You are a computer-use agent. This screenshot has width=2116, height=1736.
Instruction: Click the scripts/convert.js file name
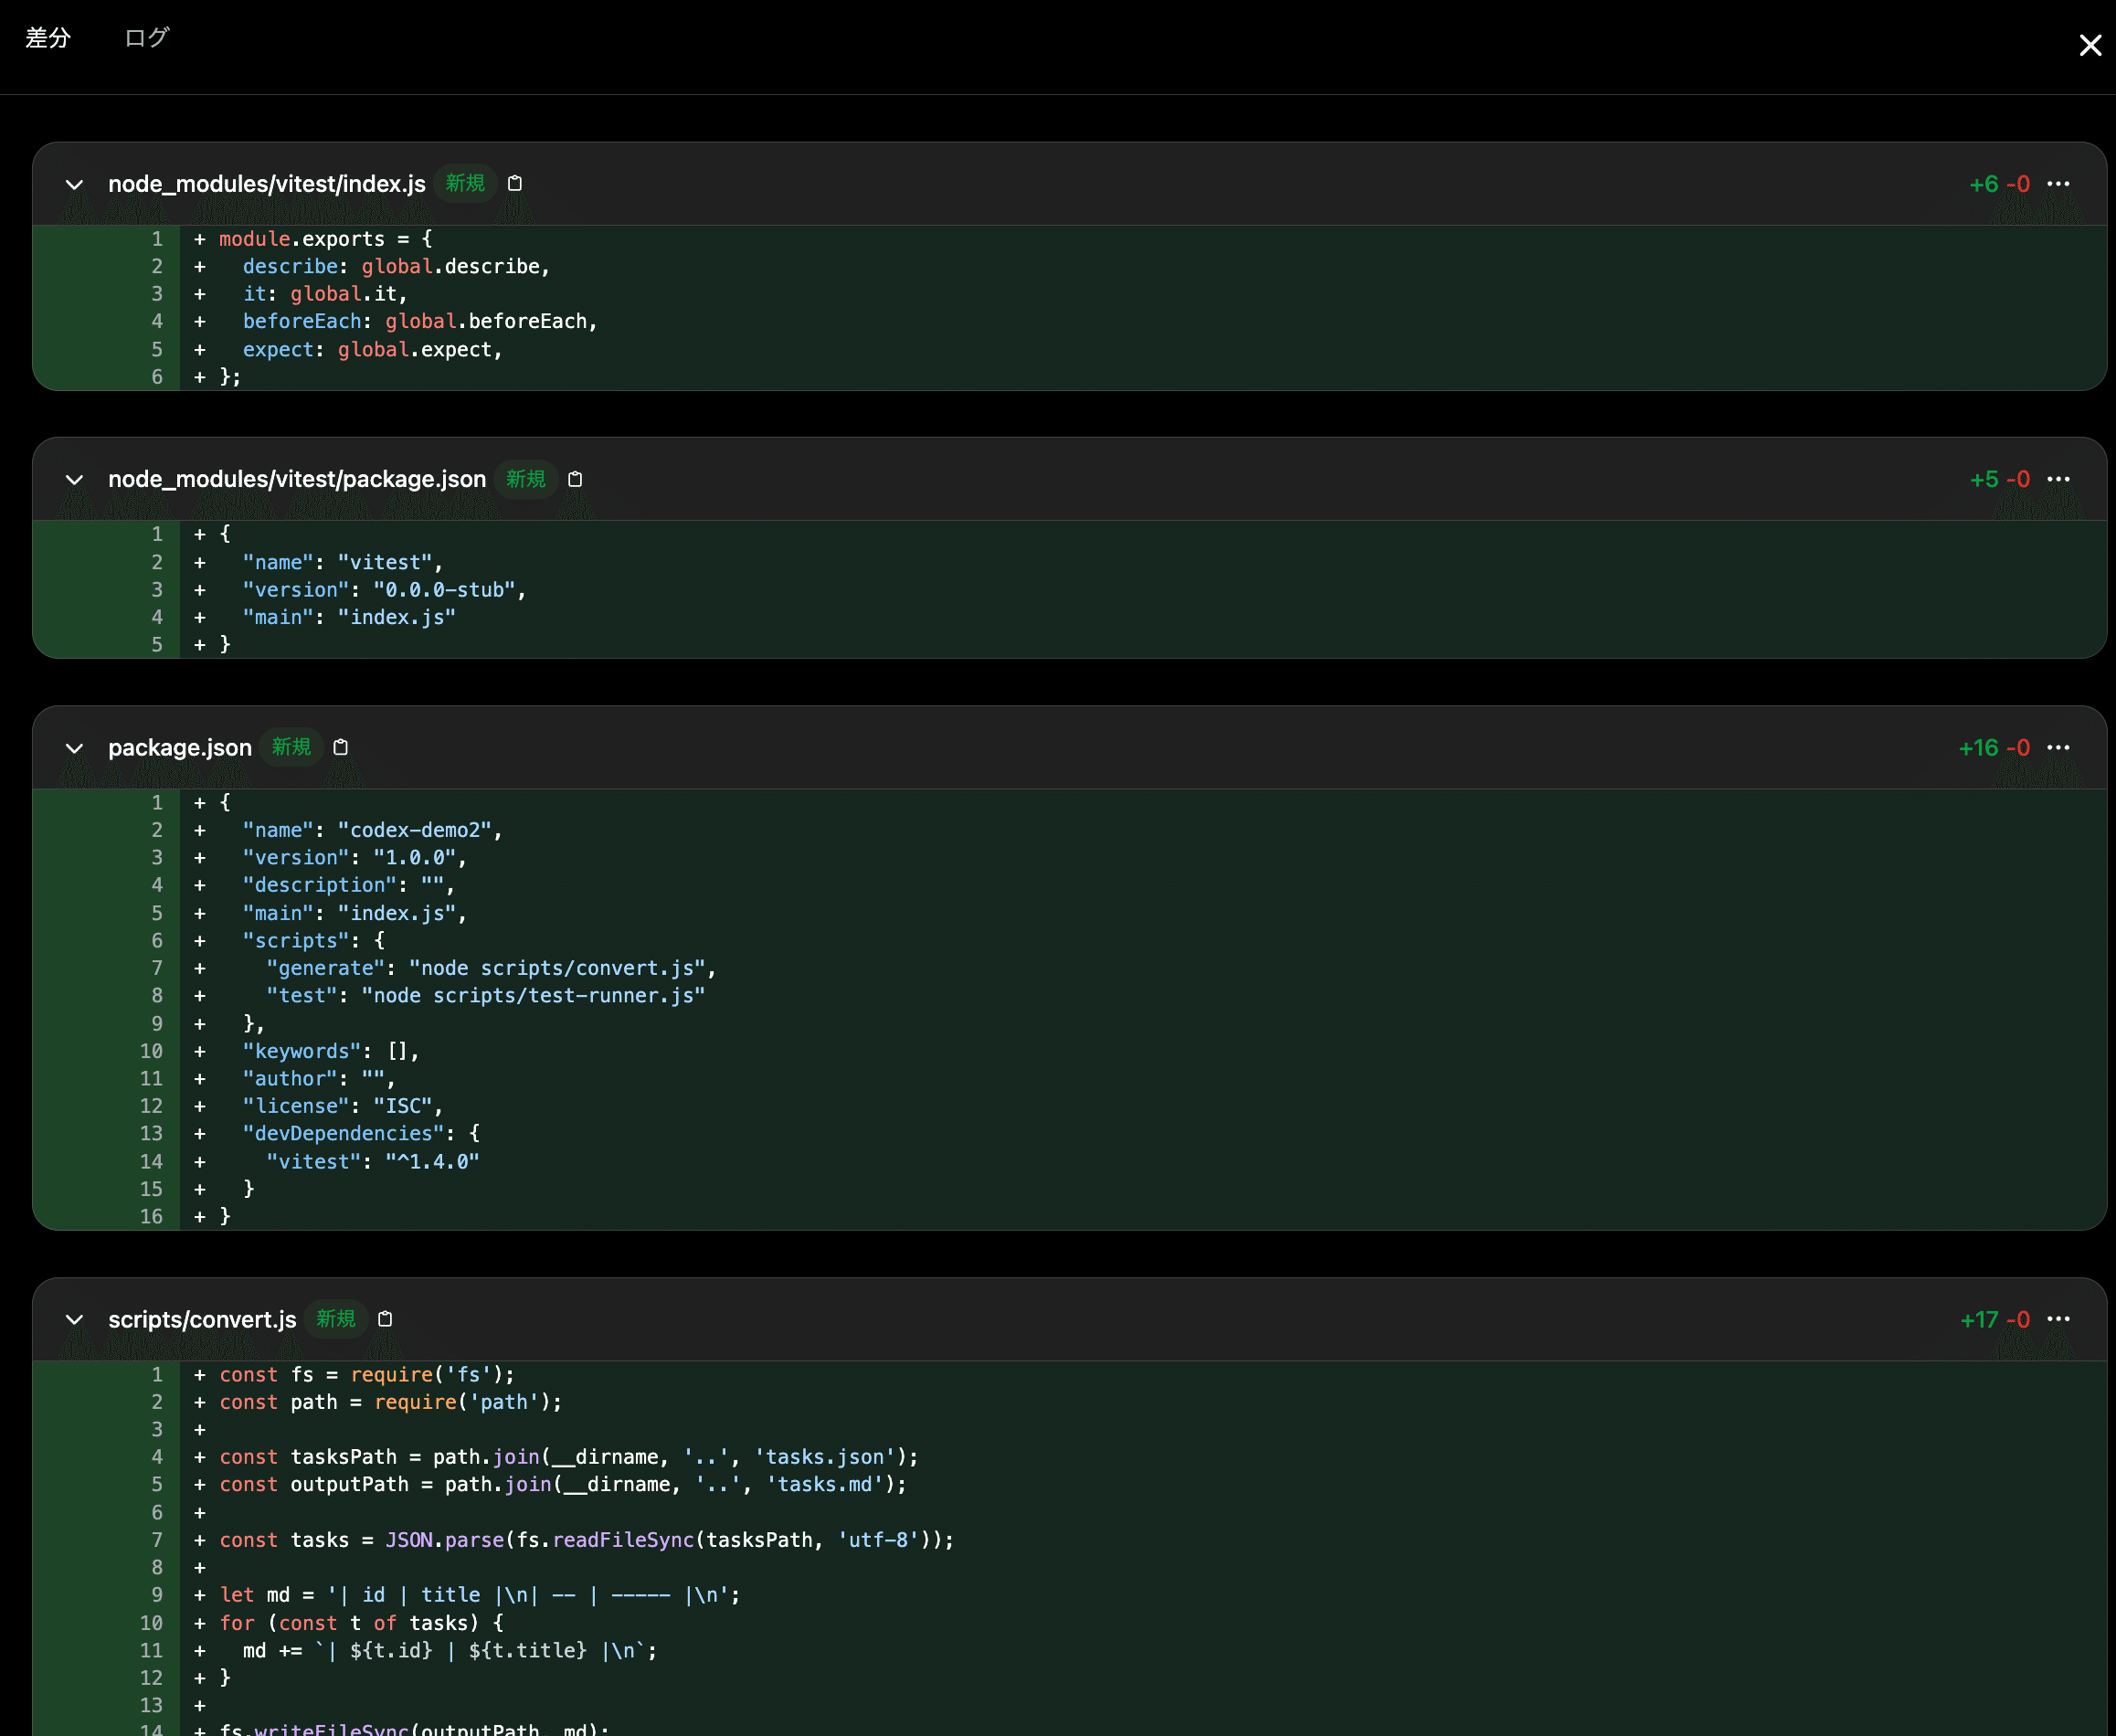[202, 1319]
